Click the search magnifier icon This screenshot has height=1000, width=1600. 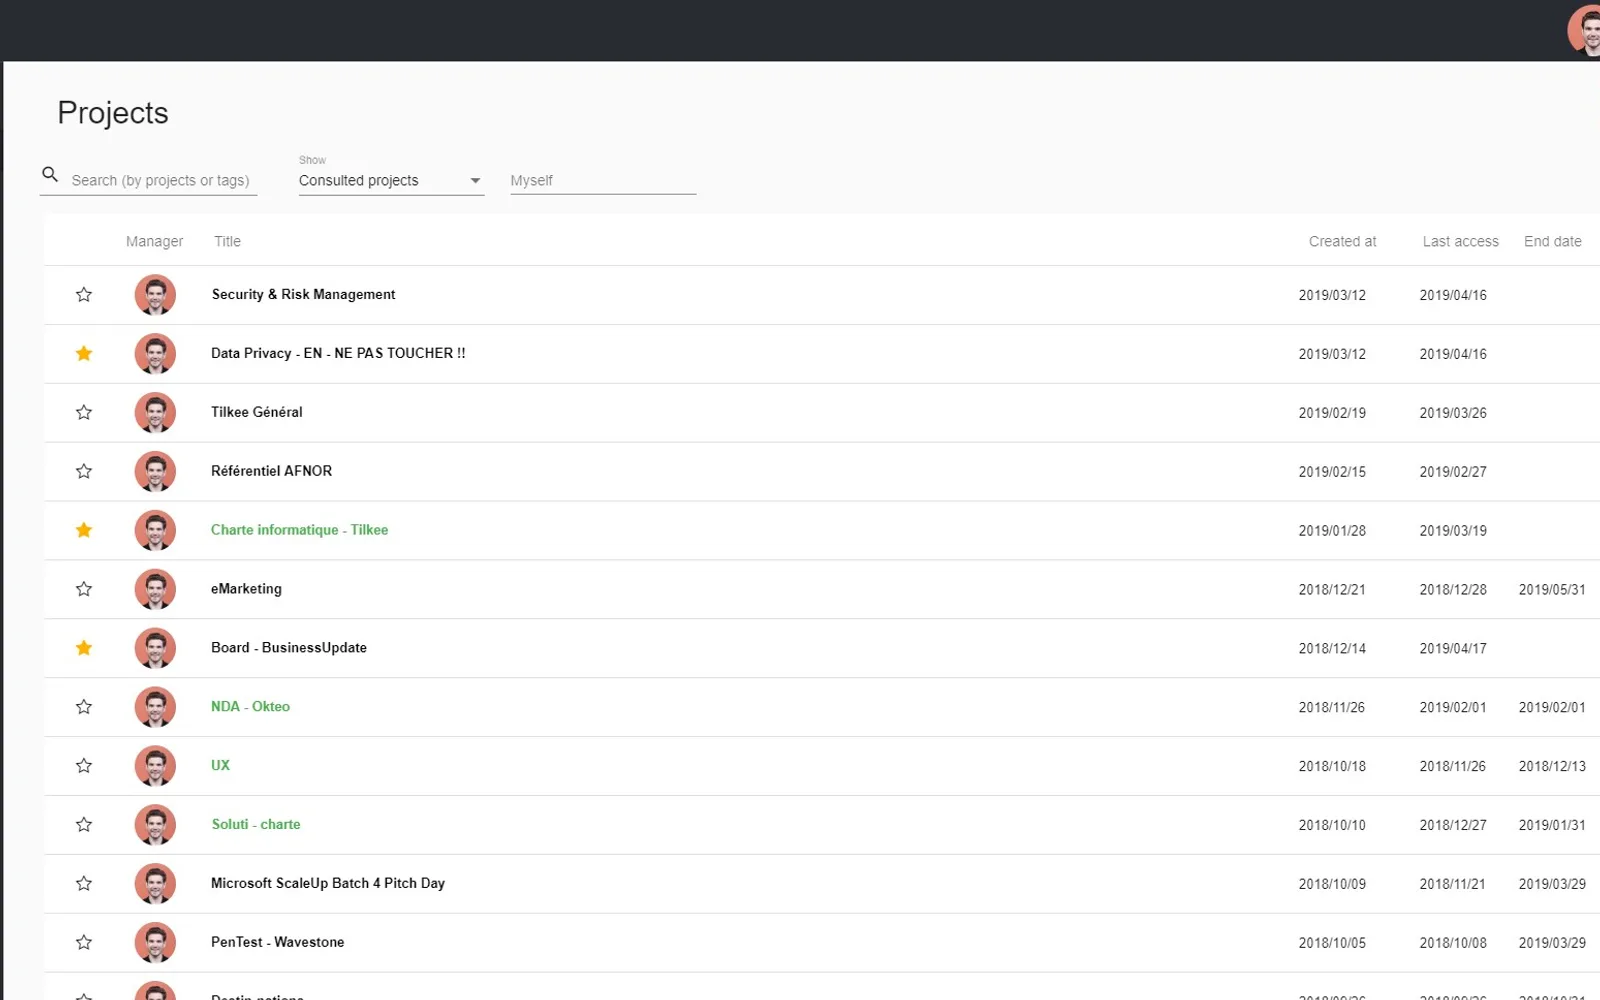50,175
